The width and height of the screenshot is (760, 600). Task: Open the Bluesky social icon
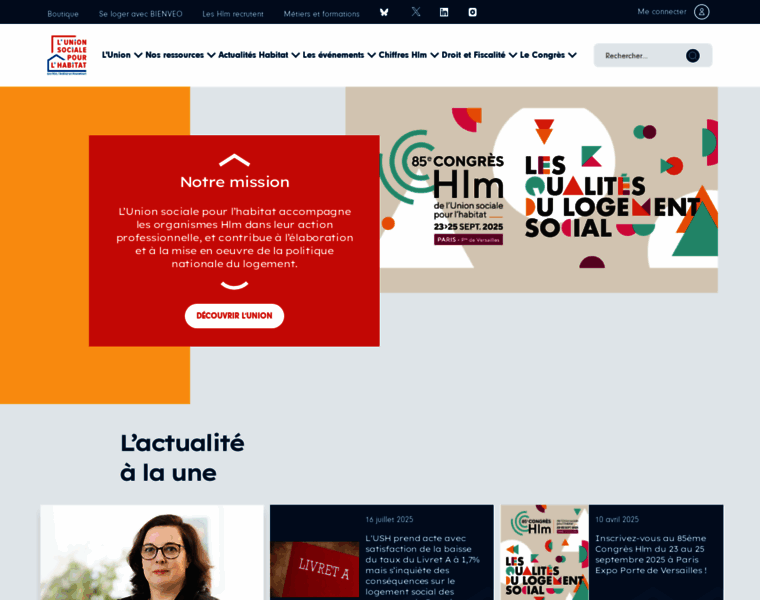click(x=384, y=13)
